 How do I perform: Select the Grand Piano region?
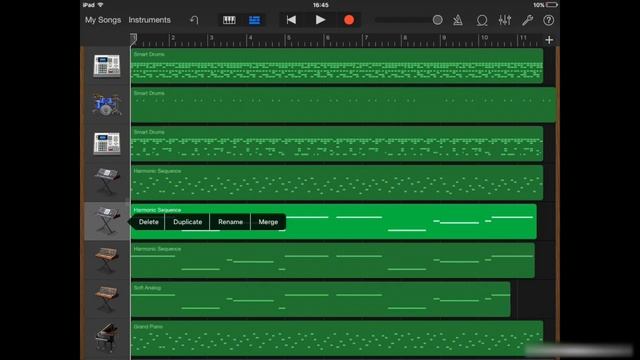(x=337, y=338)
